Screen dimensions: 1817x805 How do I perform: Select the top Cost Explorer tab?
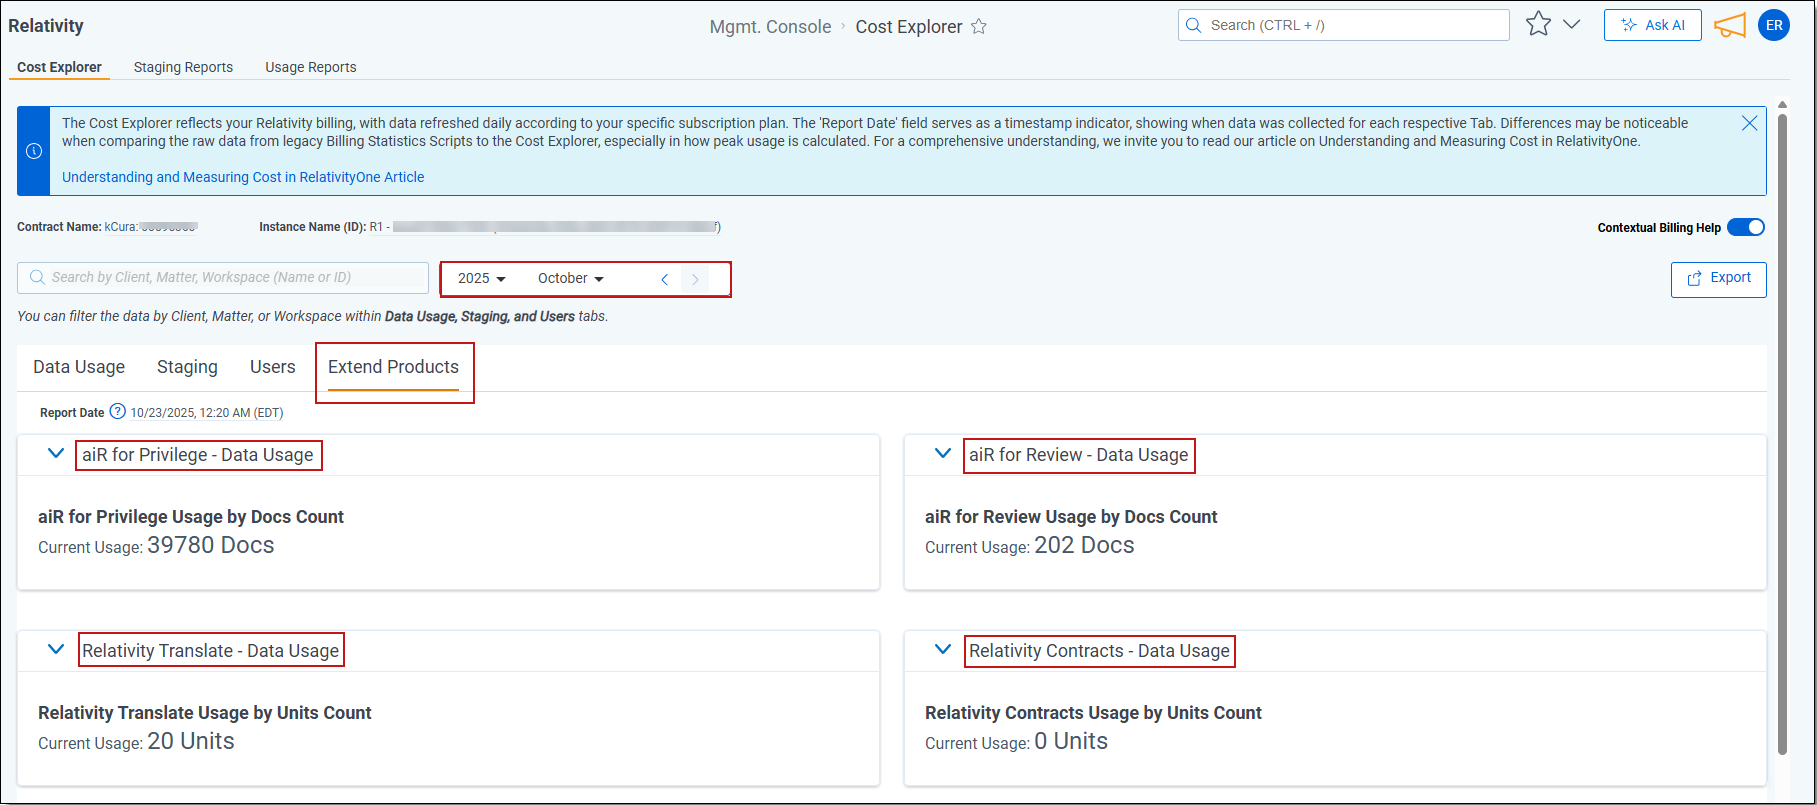59,67
